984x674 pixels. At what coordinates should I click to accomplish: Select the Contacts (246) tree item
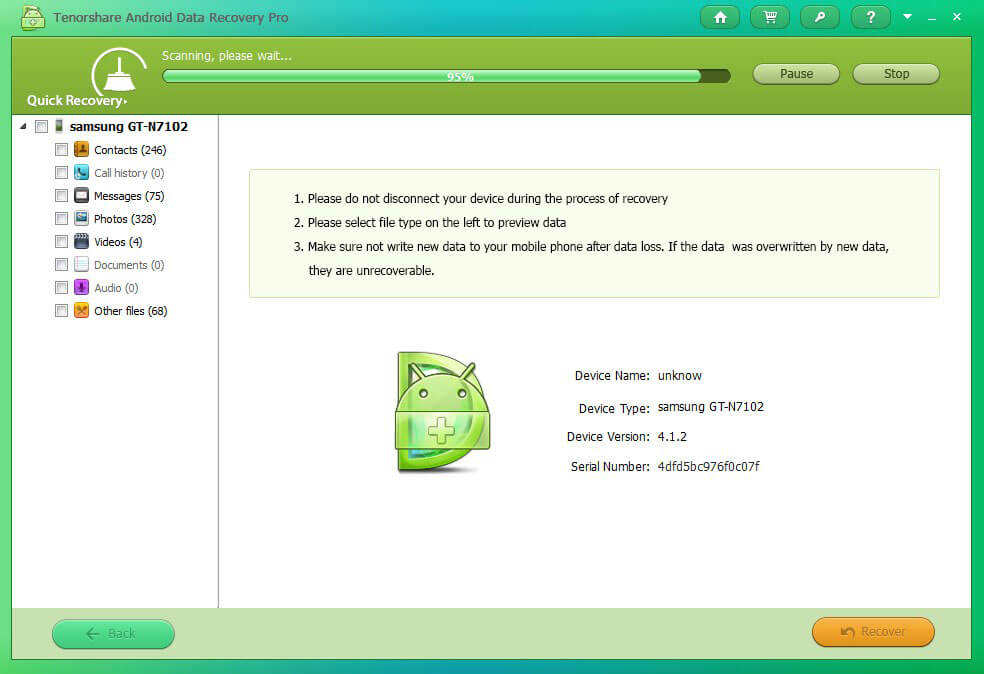pyautogui.click(x=130, y=150)
